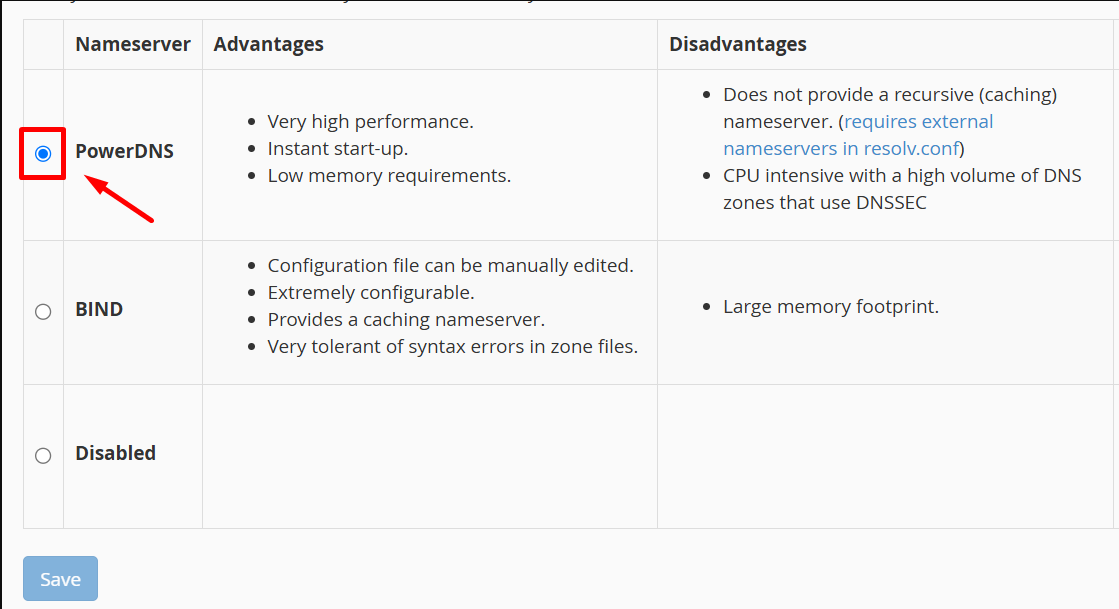Screen dimensions: 1119x609
Task: Choose the BIND nameserver radio button
Action: 43,311
